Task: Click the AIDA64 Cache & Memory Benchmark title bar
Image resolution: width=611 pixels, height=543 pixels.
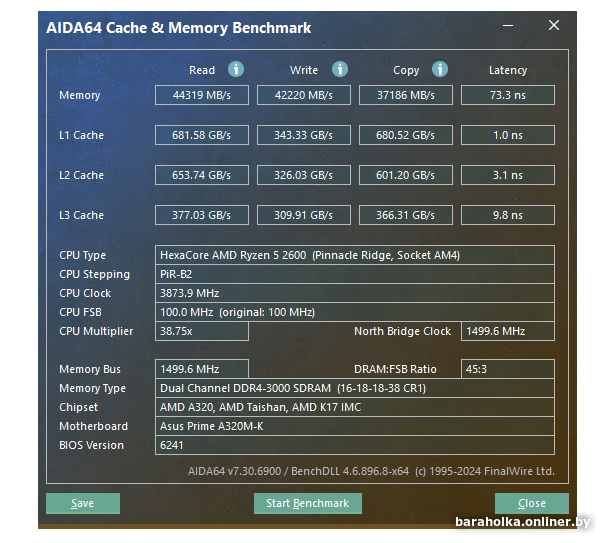Action: tap(250, 27)
